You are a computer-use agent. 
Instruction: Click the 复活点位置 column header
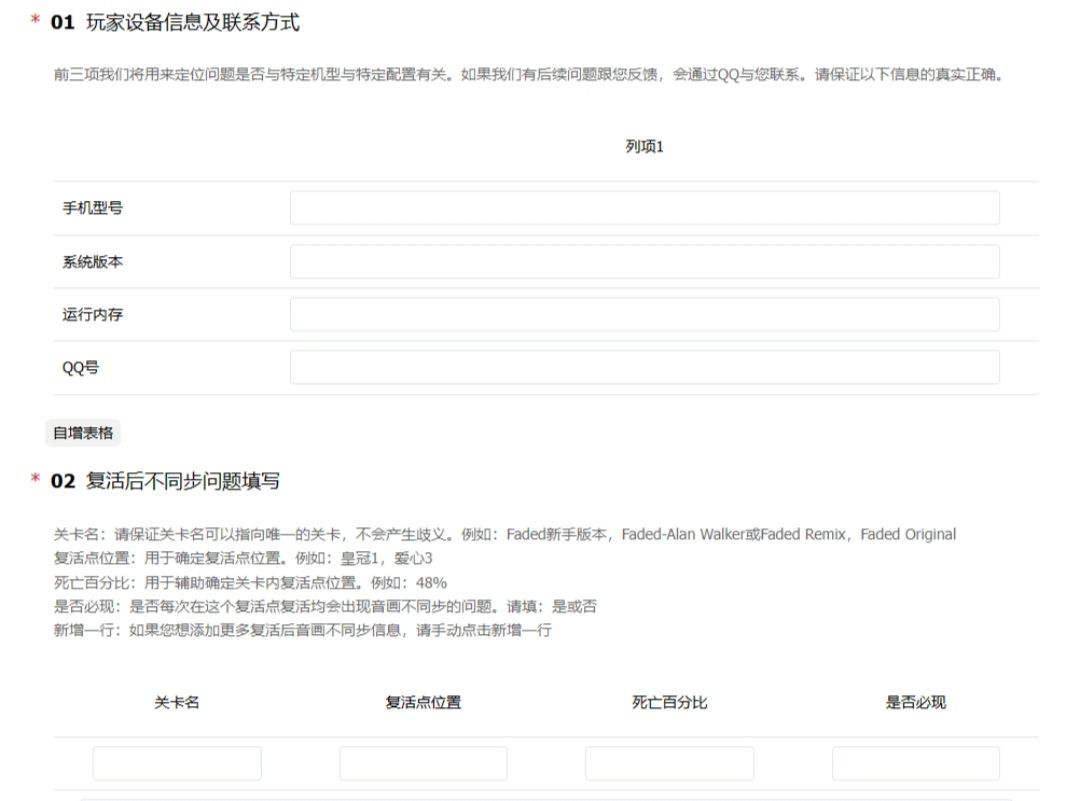point(423,703)
